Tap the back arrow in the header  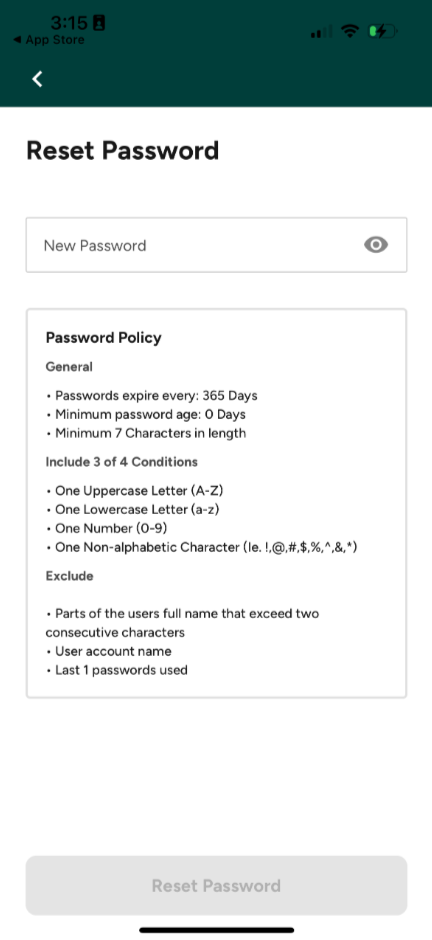coord(37,79)
